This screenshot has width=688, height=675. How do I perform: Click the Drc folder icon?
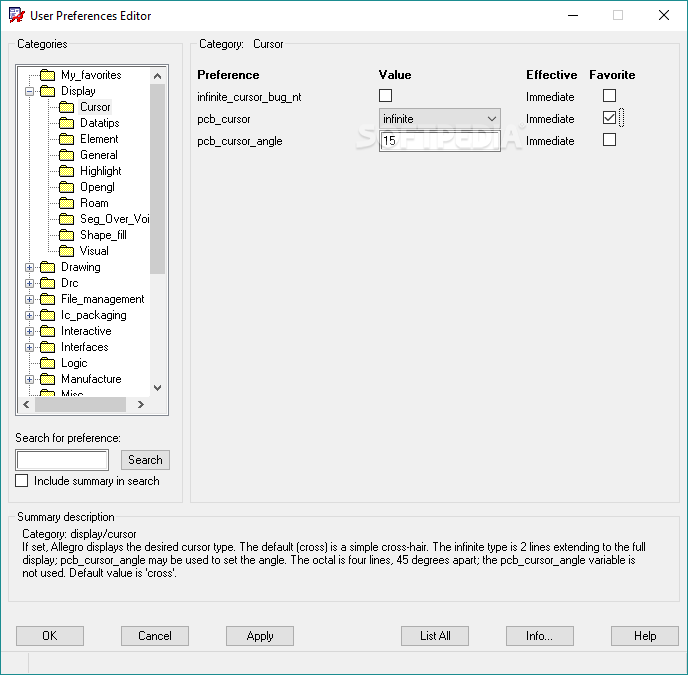pyautogui.click(x=47, y=283)
